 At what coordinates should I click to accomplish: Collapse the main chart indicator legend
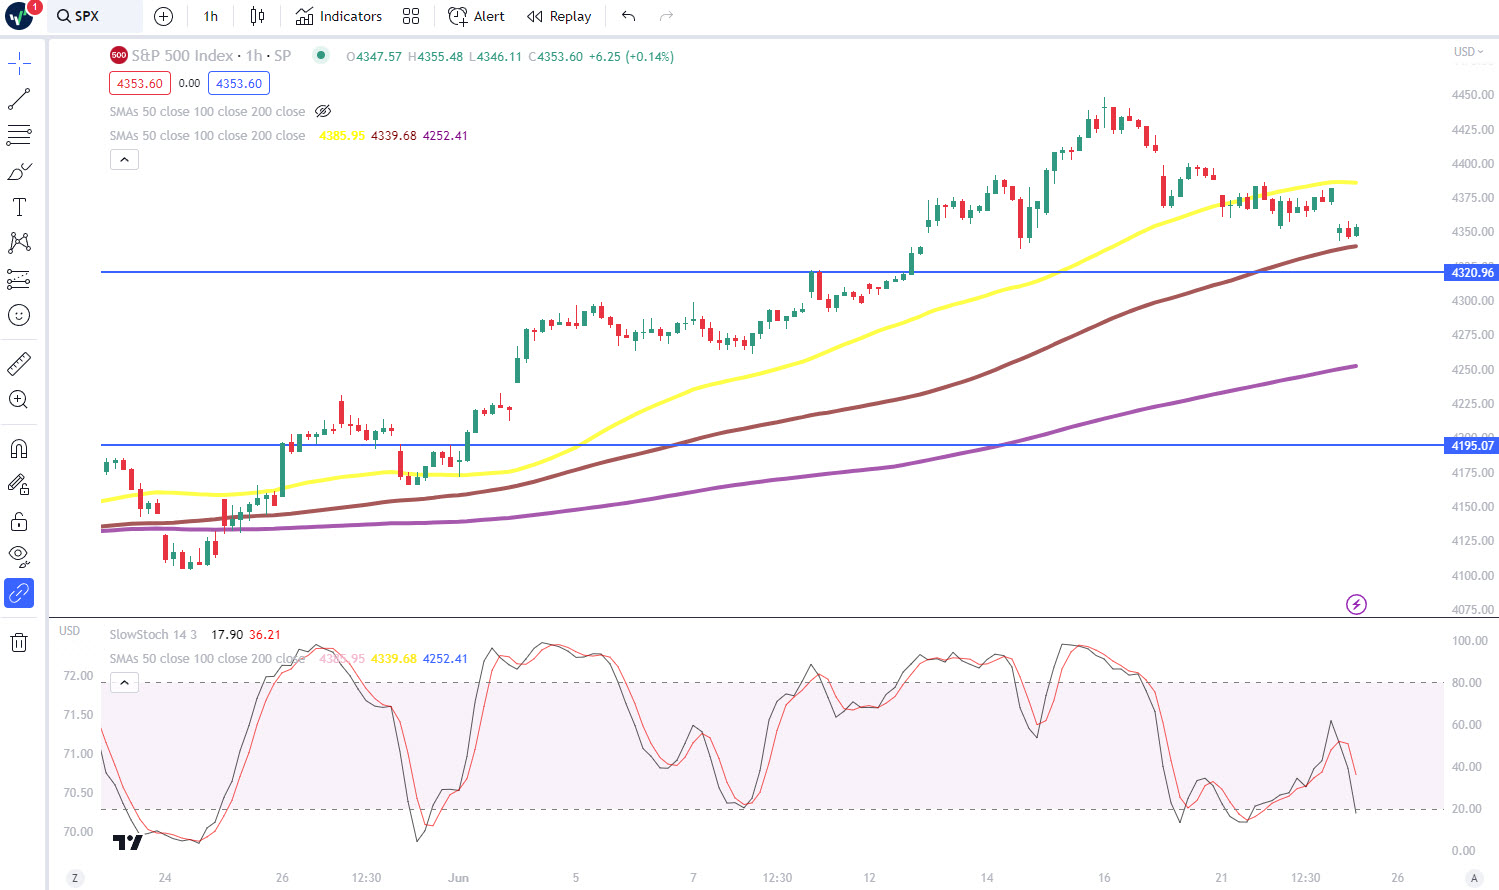[124, 159]
